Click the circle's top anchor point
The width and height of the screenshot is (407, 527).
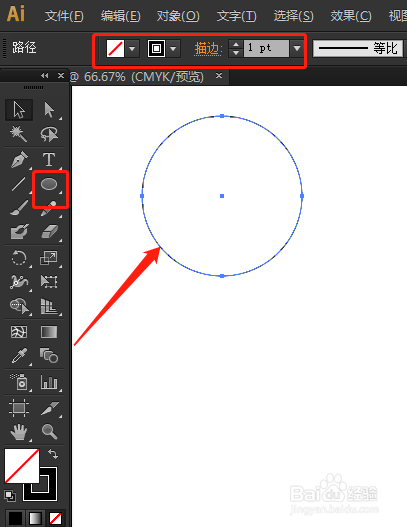(x=222, y=116)
